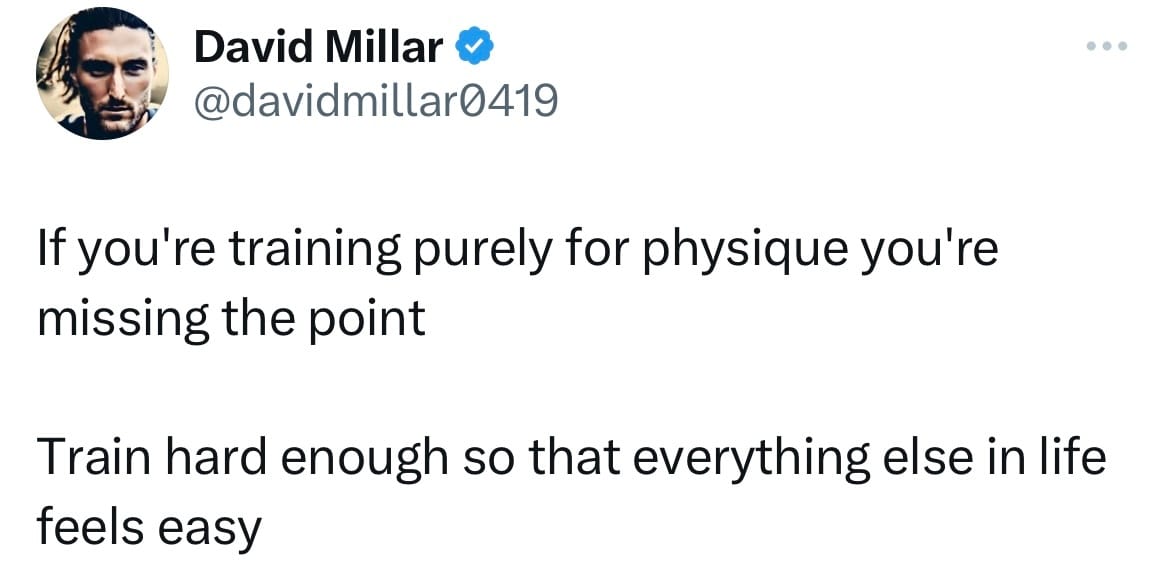Open David Millar's profile picture

(x=102, y=73)
